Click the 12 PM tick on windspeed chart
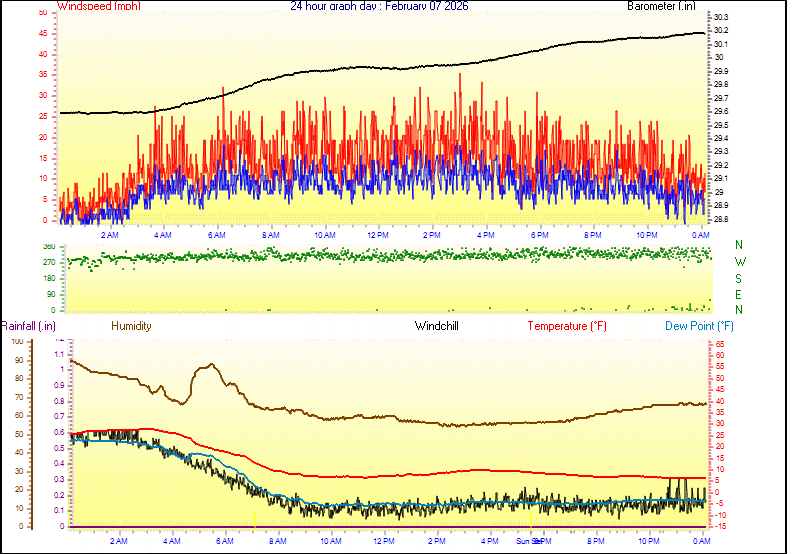Viewport: 798px width, 554px height. point(378,234)
